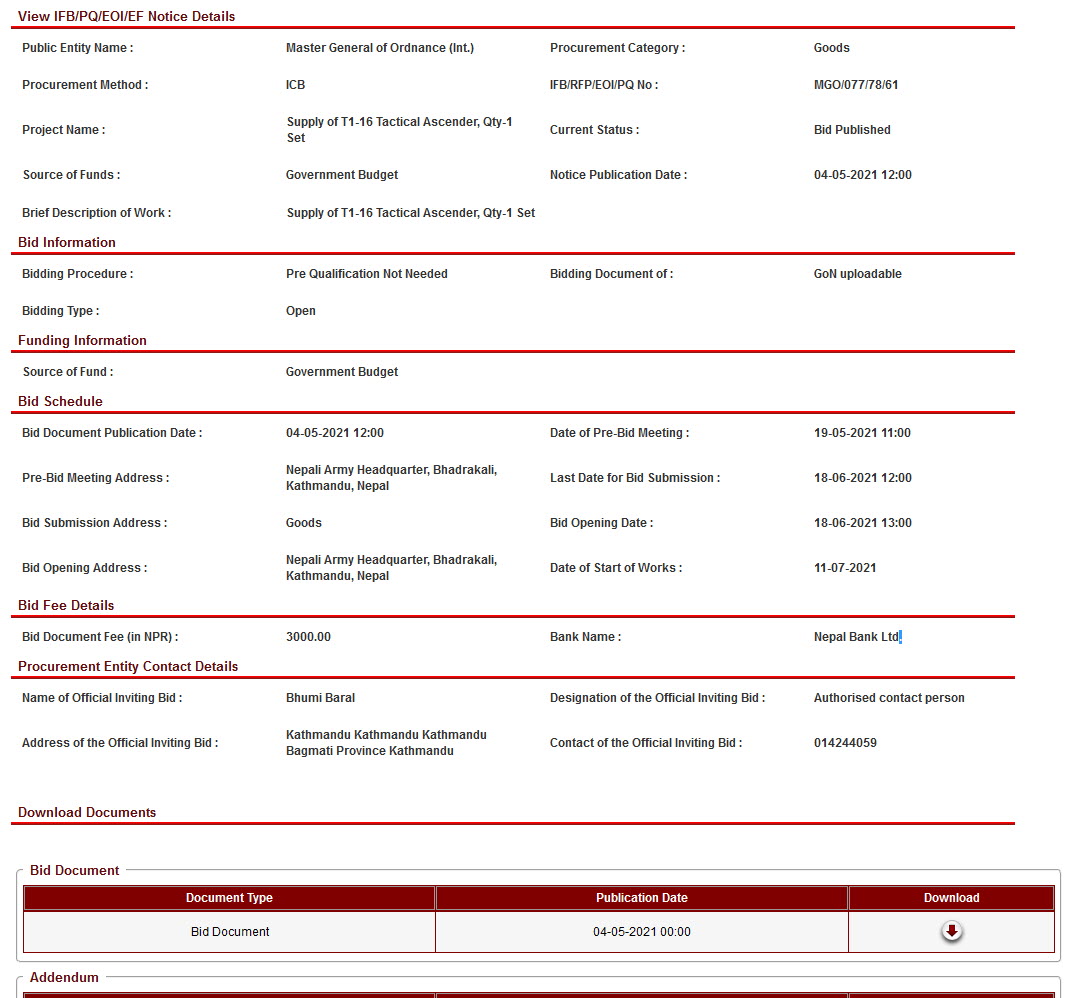Click the Bid Fee Details heading

click(x=66, y=605)
